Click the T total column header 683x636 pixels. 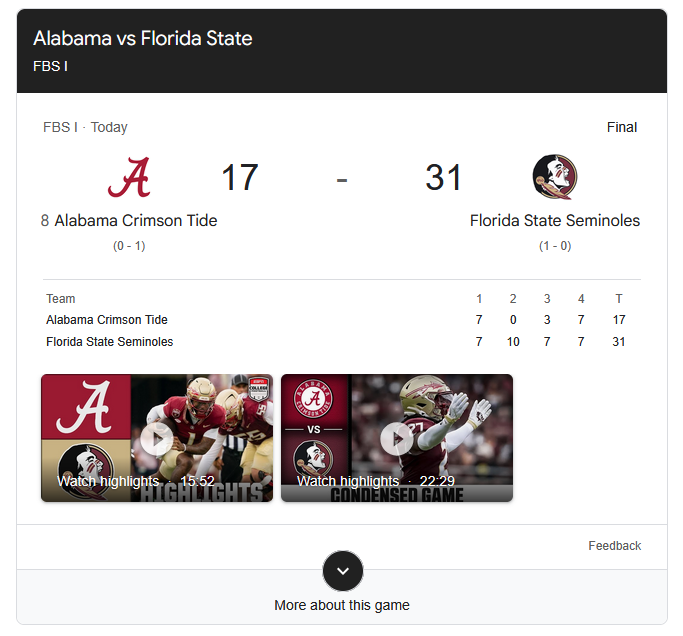(619, 299)
